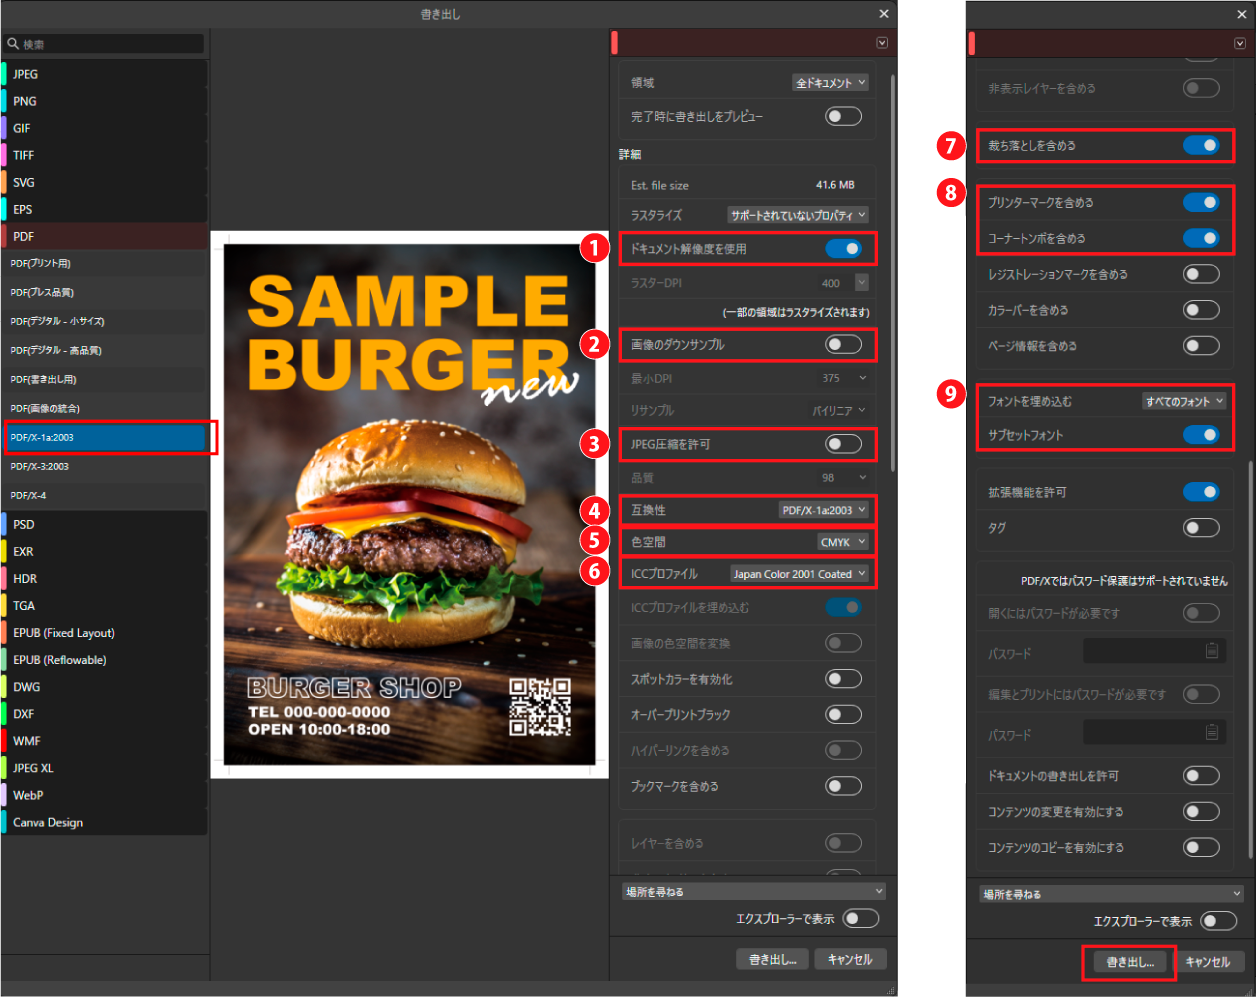This screenshot has width=1256, height=997.
Task: Open the 互換性 PDF/X-1a:2003 dropdown
Action: [823, 510]
